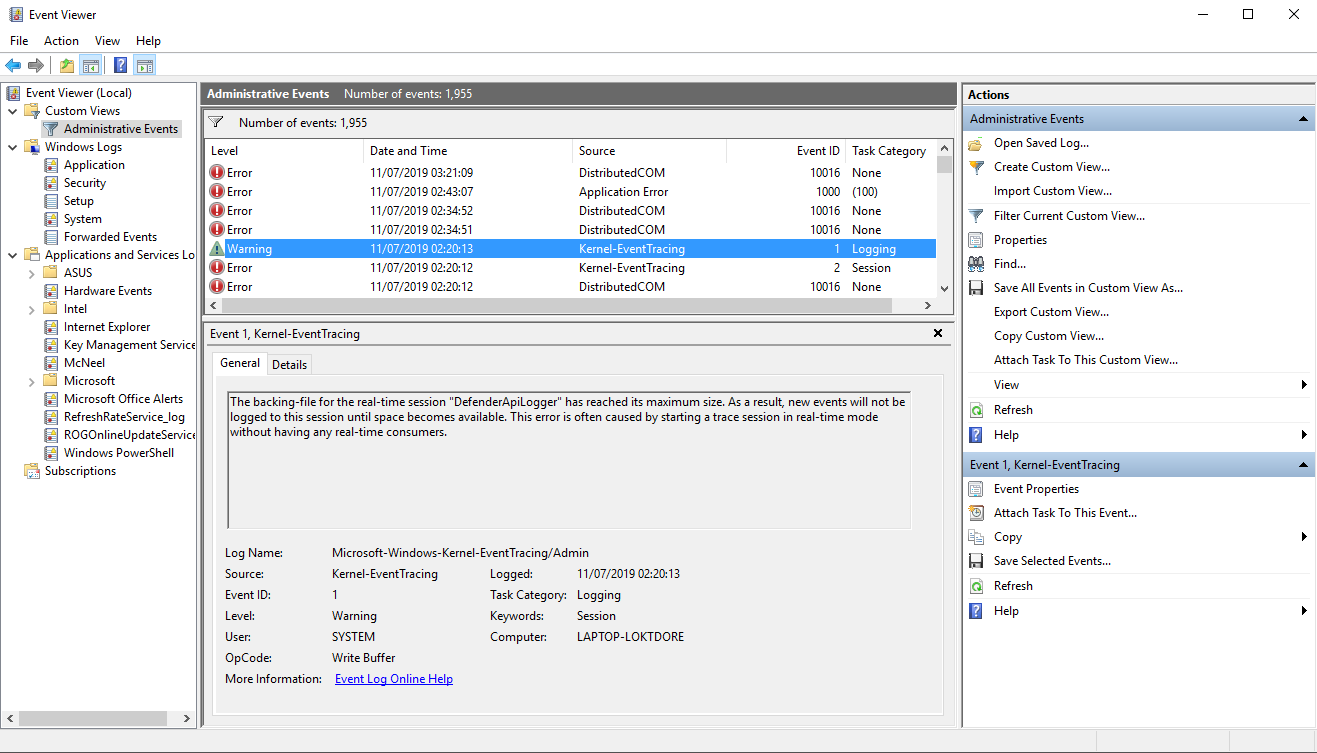Screen dimensions: 1317x753
Task: Click the green Refresh icon under Administrative Events
Action: 976,410
